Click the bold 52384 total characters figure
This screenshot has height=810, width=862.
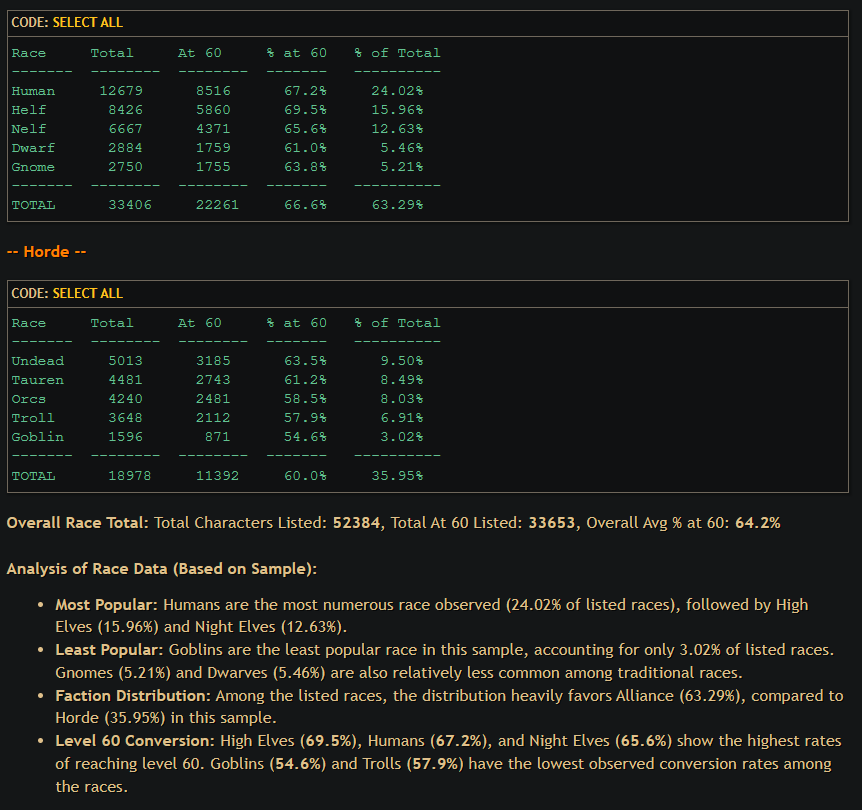(x=356, y=522)
